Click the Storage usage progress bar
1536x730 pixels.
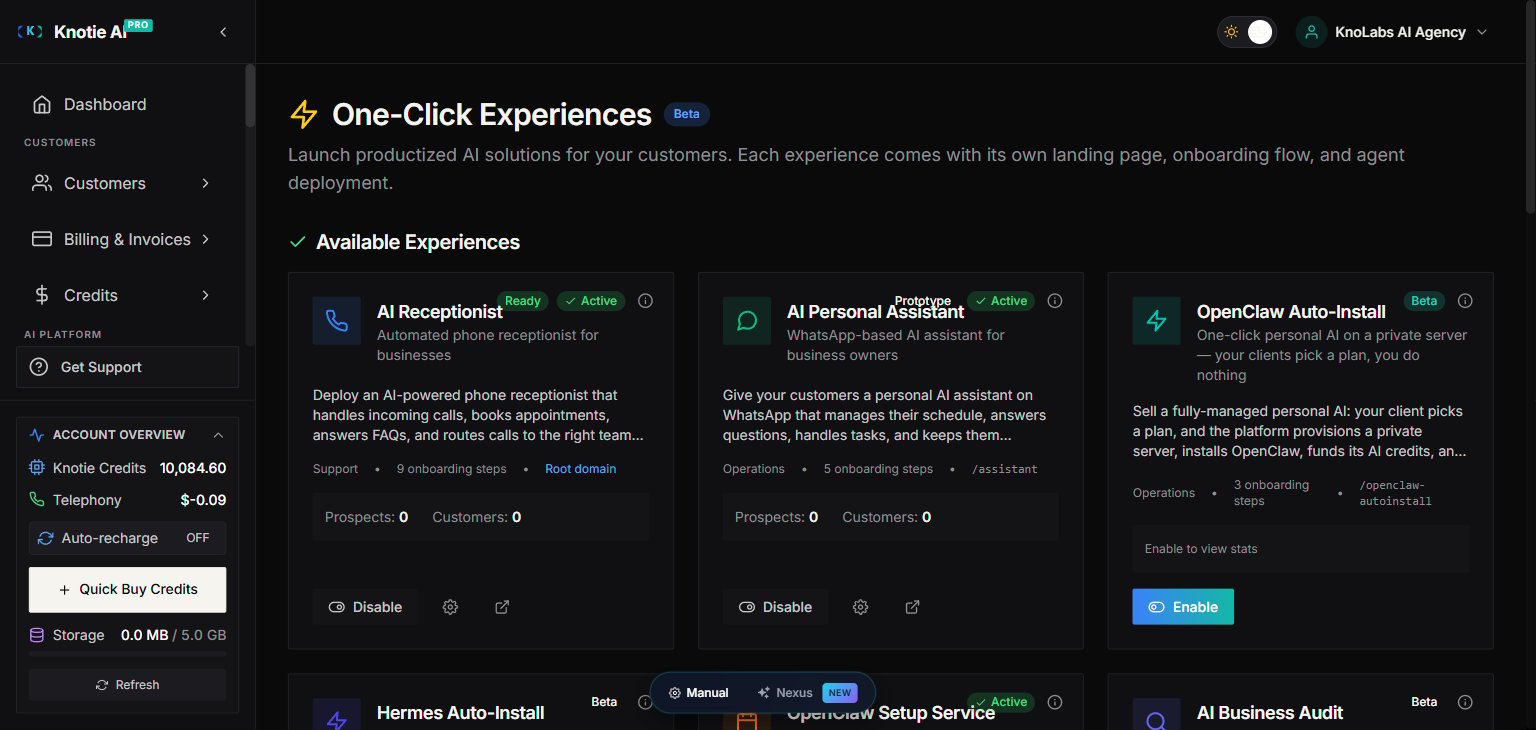tap(127, 653)
